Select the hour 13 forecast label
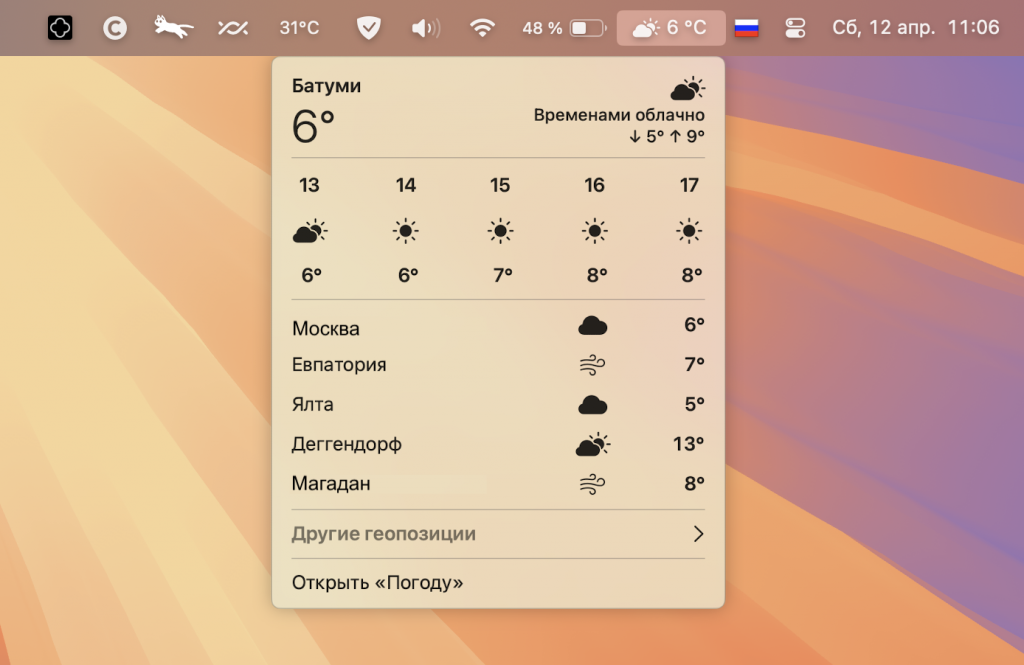The height and width of the screenshot is (665, 1024). (x=309, y=185)
